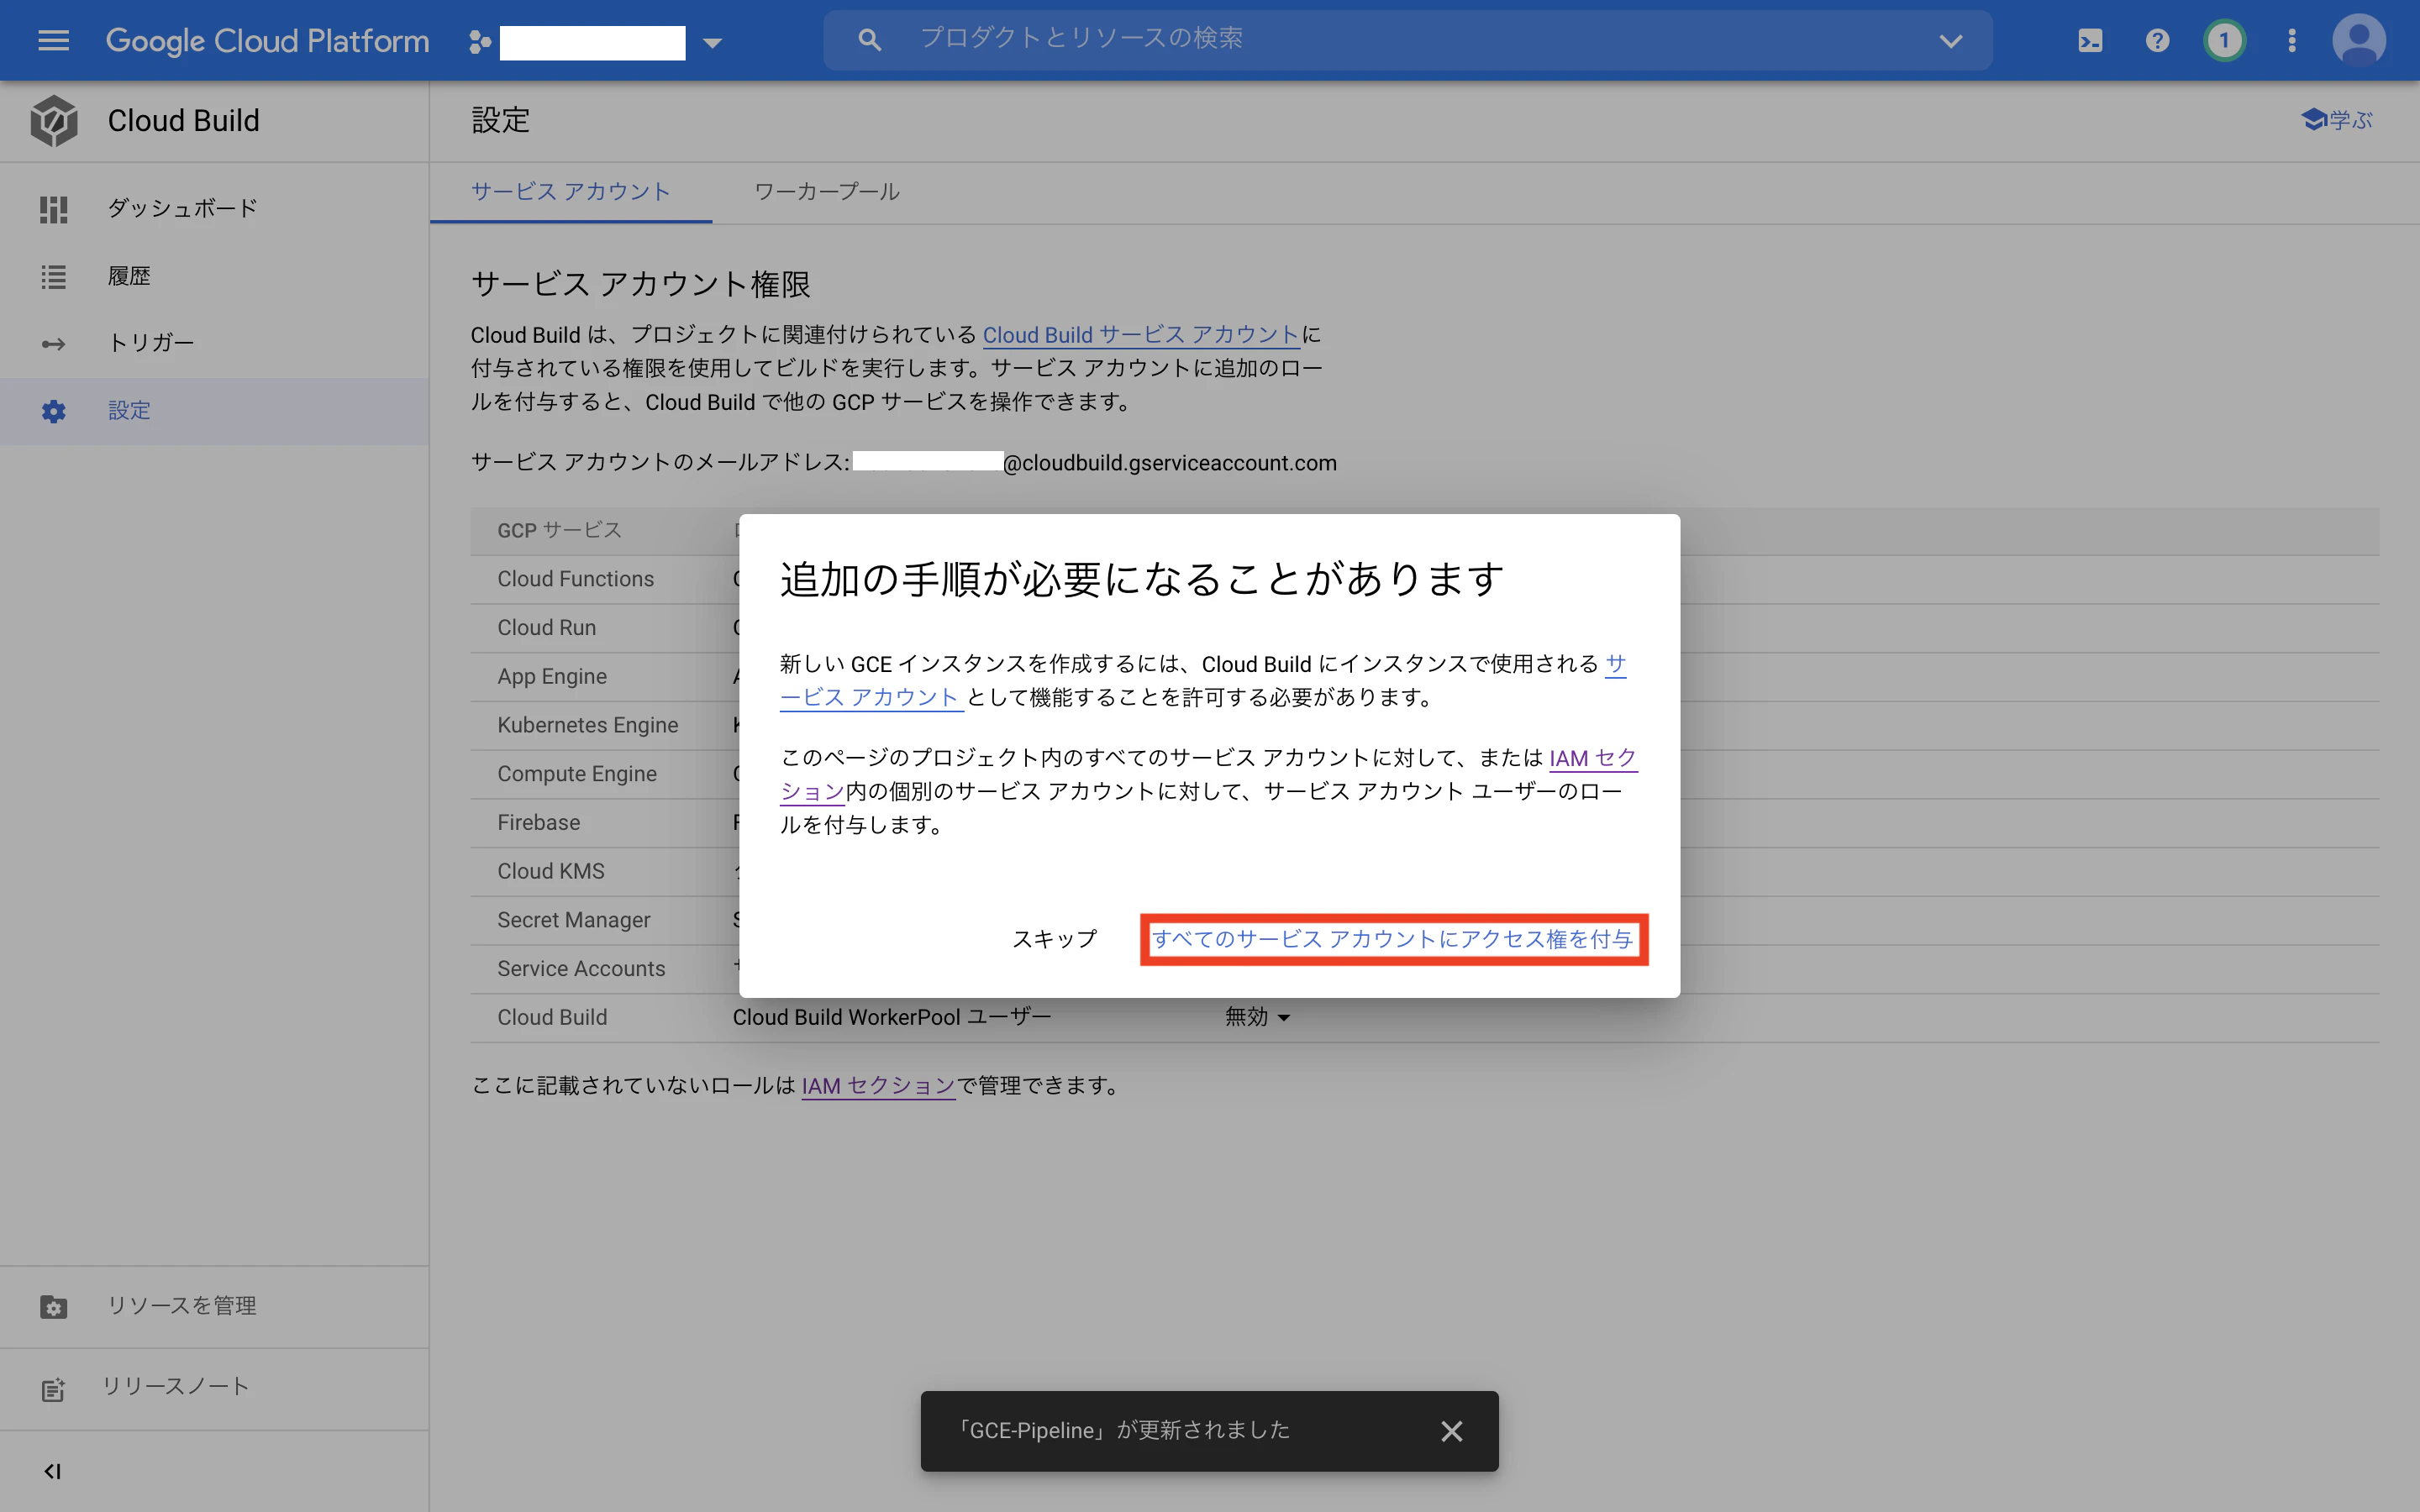The image size is (2420, 1512).
Task: Activate Cloud Shell terminal icon
Action: pos(2090,40)
